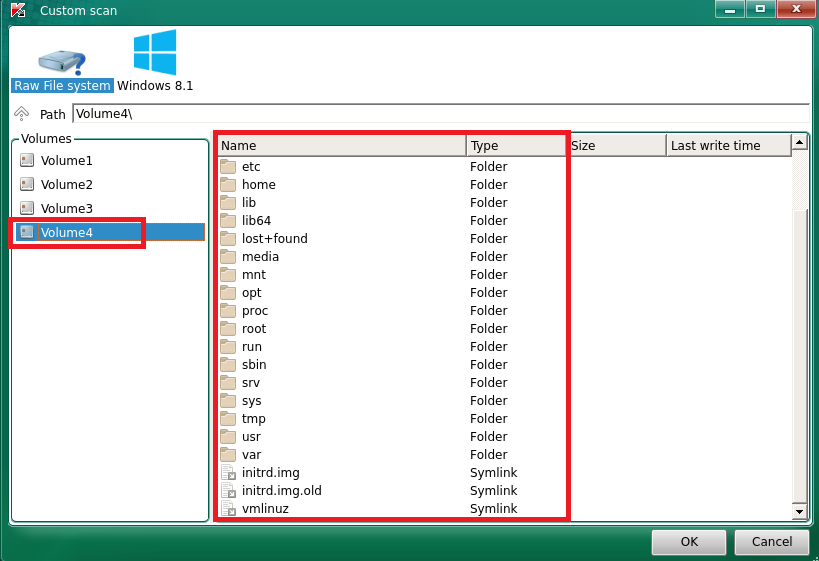Maximize the Custom scan window

point(760,9)
